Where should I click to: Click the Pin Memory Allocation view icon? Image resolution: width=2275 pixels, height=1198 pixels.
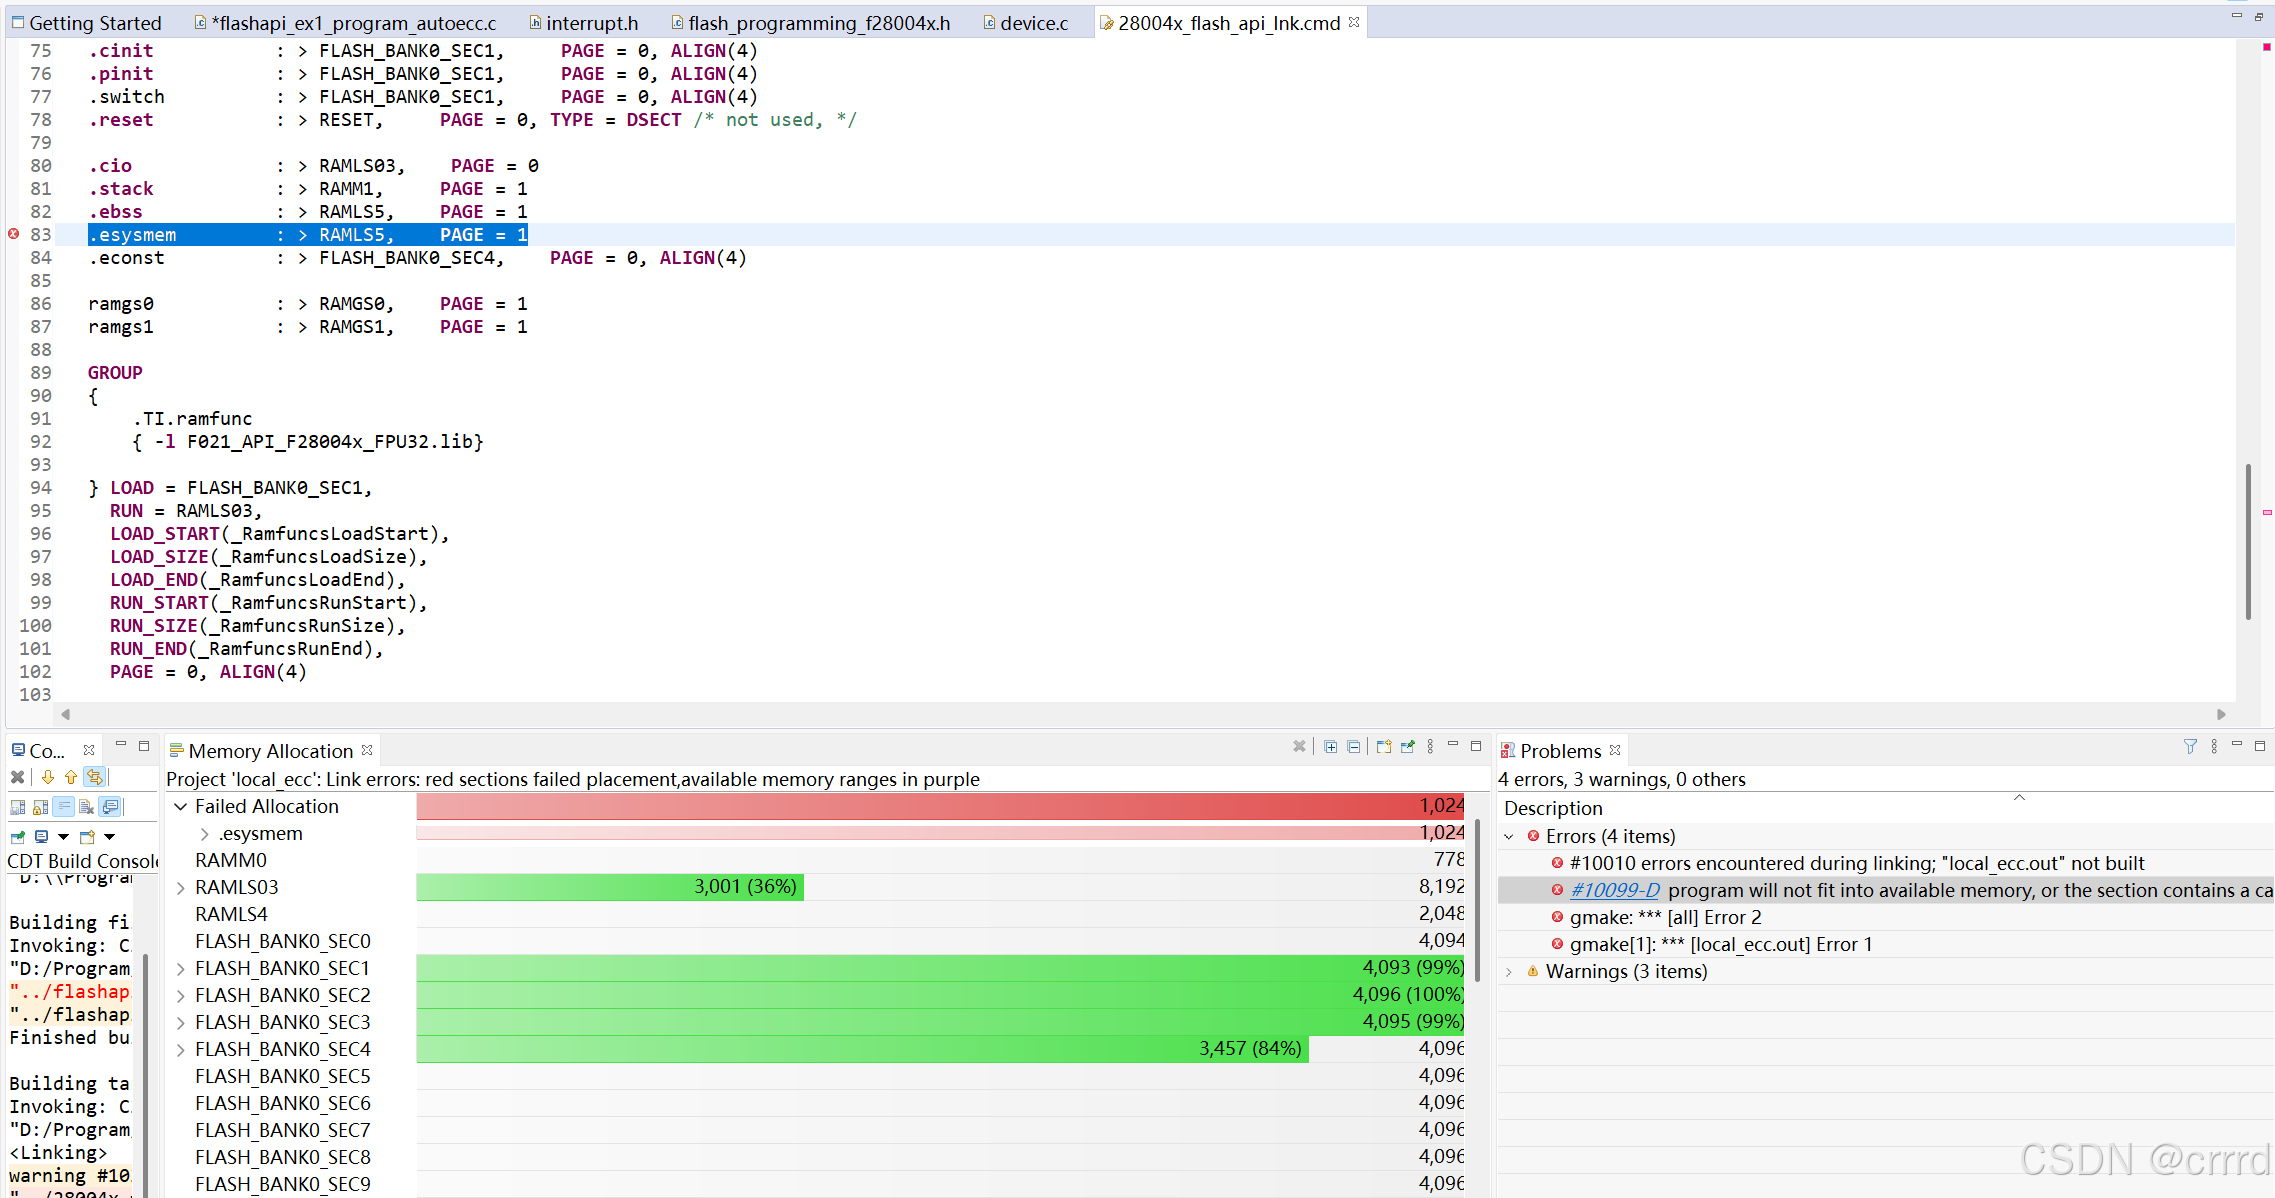coord(1408,746)
